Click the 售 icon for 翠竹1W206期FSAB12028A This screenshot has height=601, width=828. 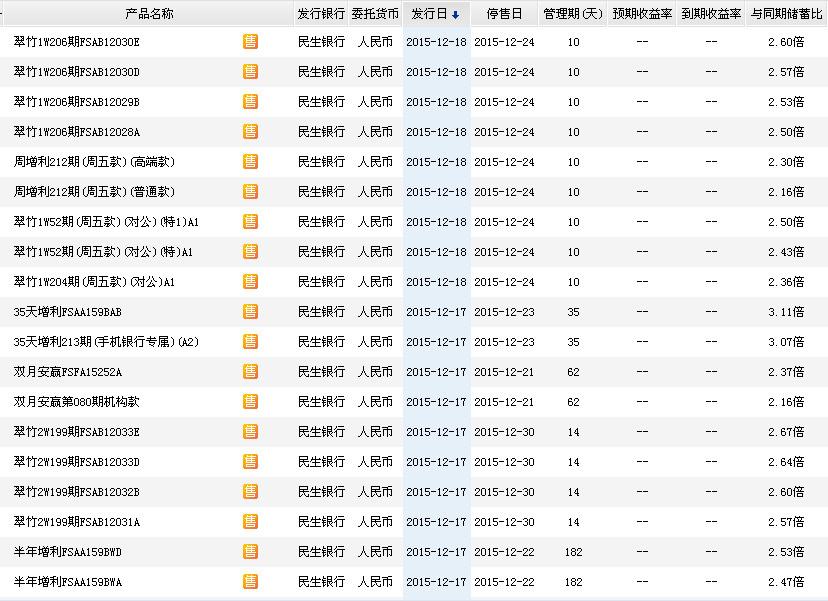pyautogui.click(x=250, y=132)
